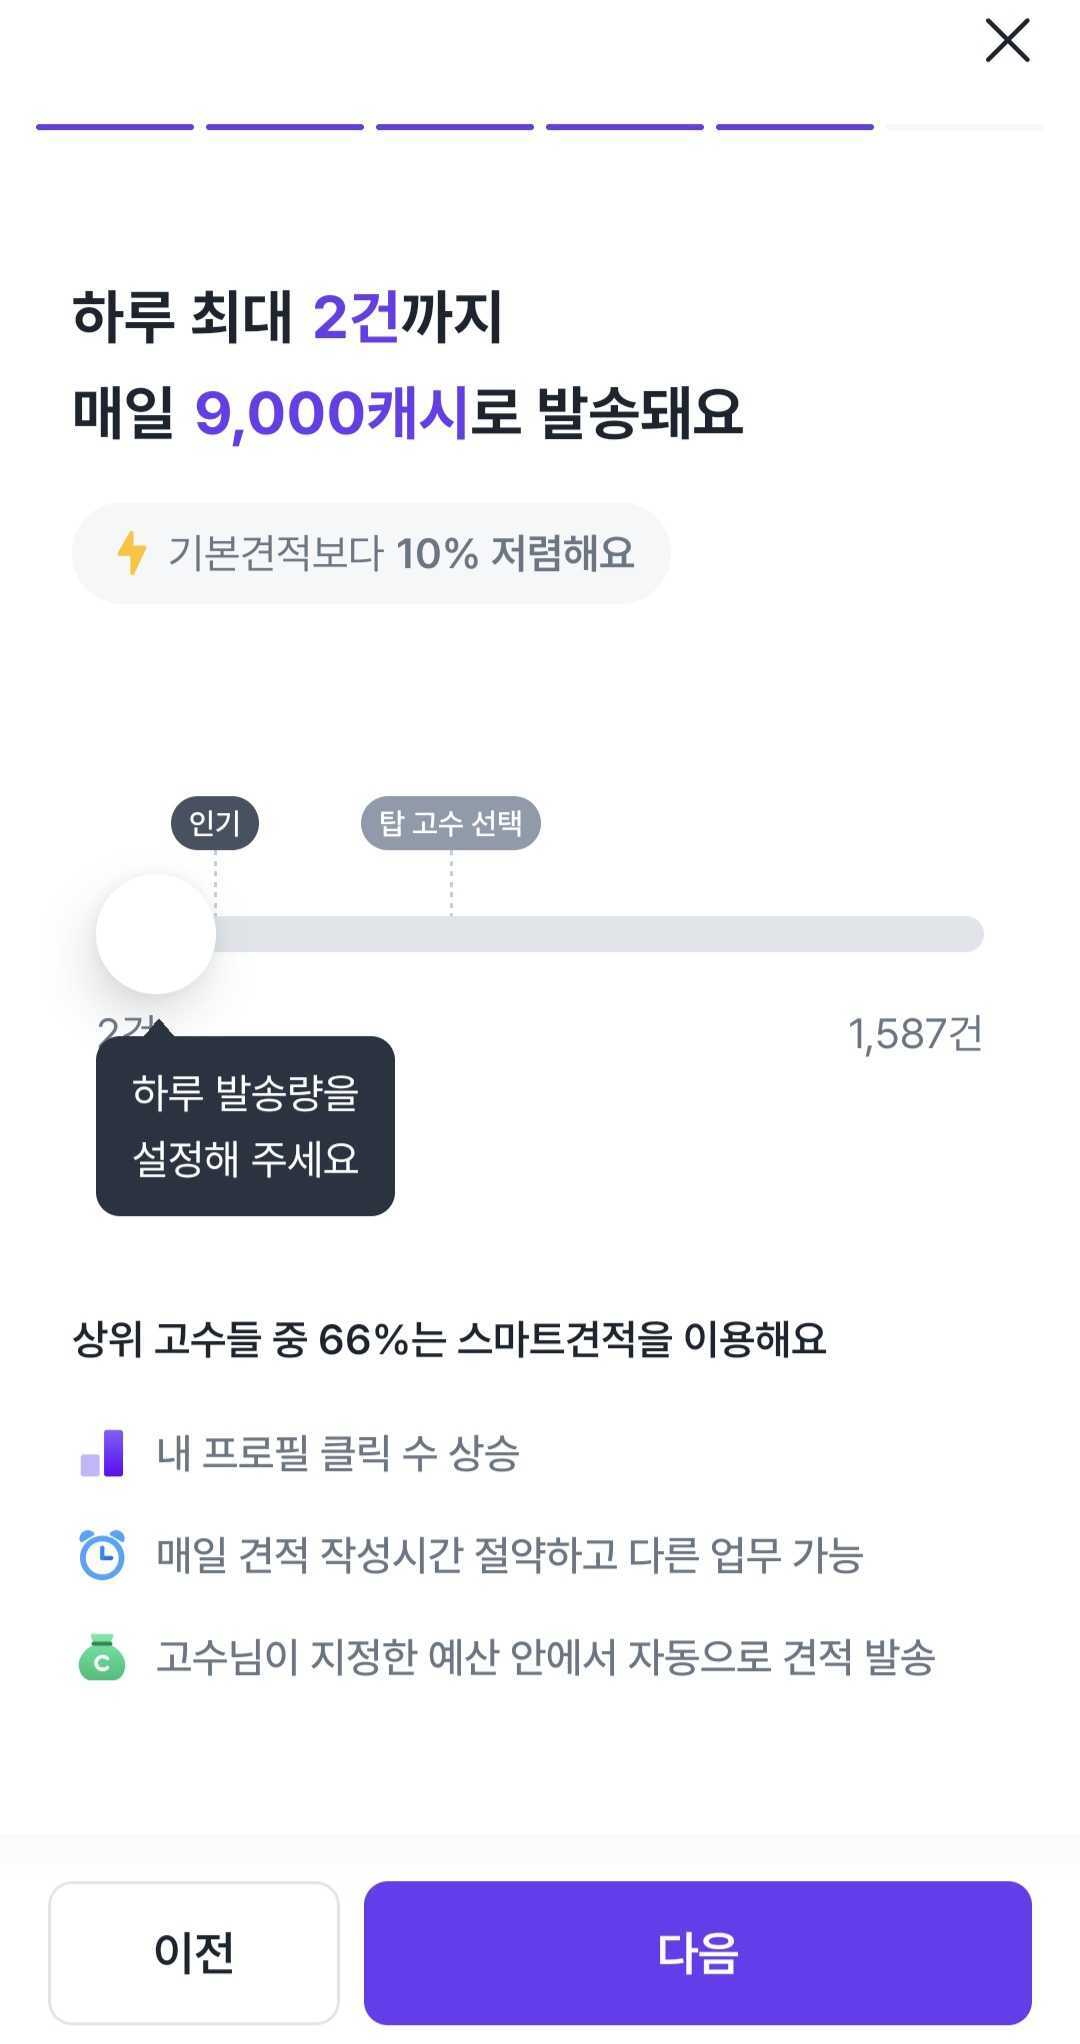This screenshot has height=2044, width=1080.
Task: Tap the 탑 고수 선택 marker label
Action: [x=450, y=823]
